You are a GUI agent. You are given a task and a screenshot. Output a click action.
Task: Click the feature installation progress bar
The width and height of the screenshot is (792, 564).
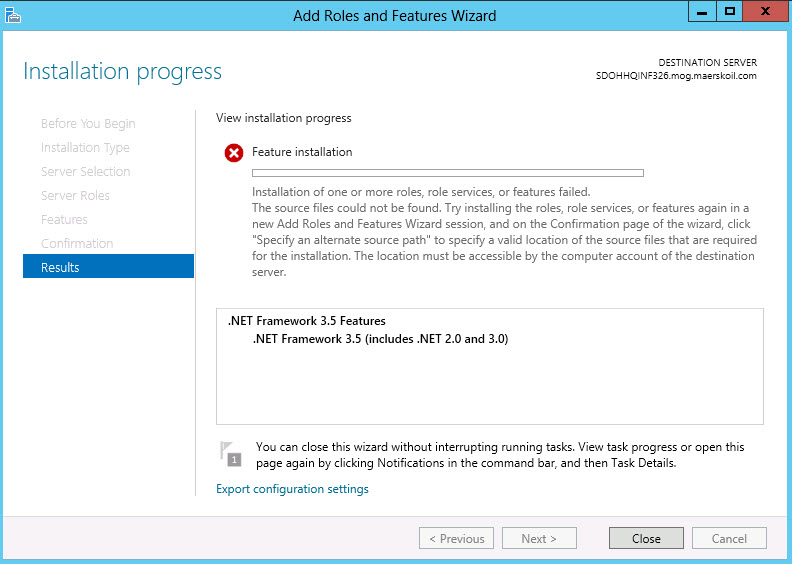447,173
